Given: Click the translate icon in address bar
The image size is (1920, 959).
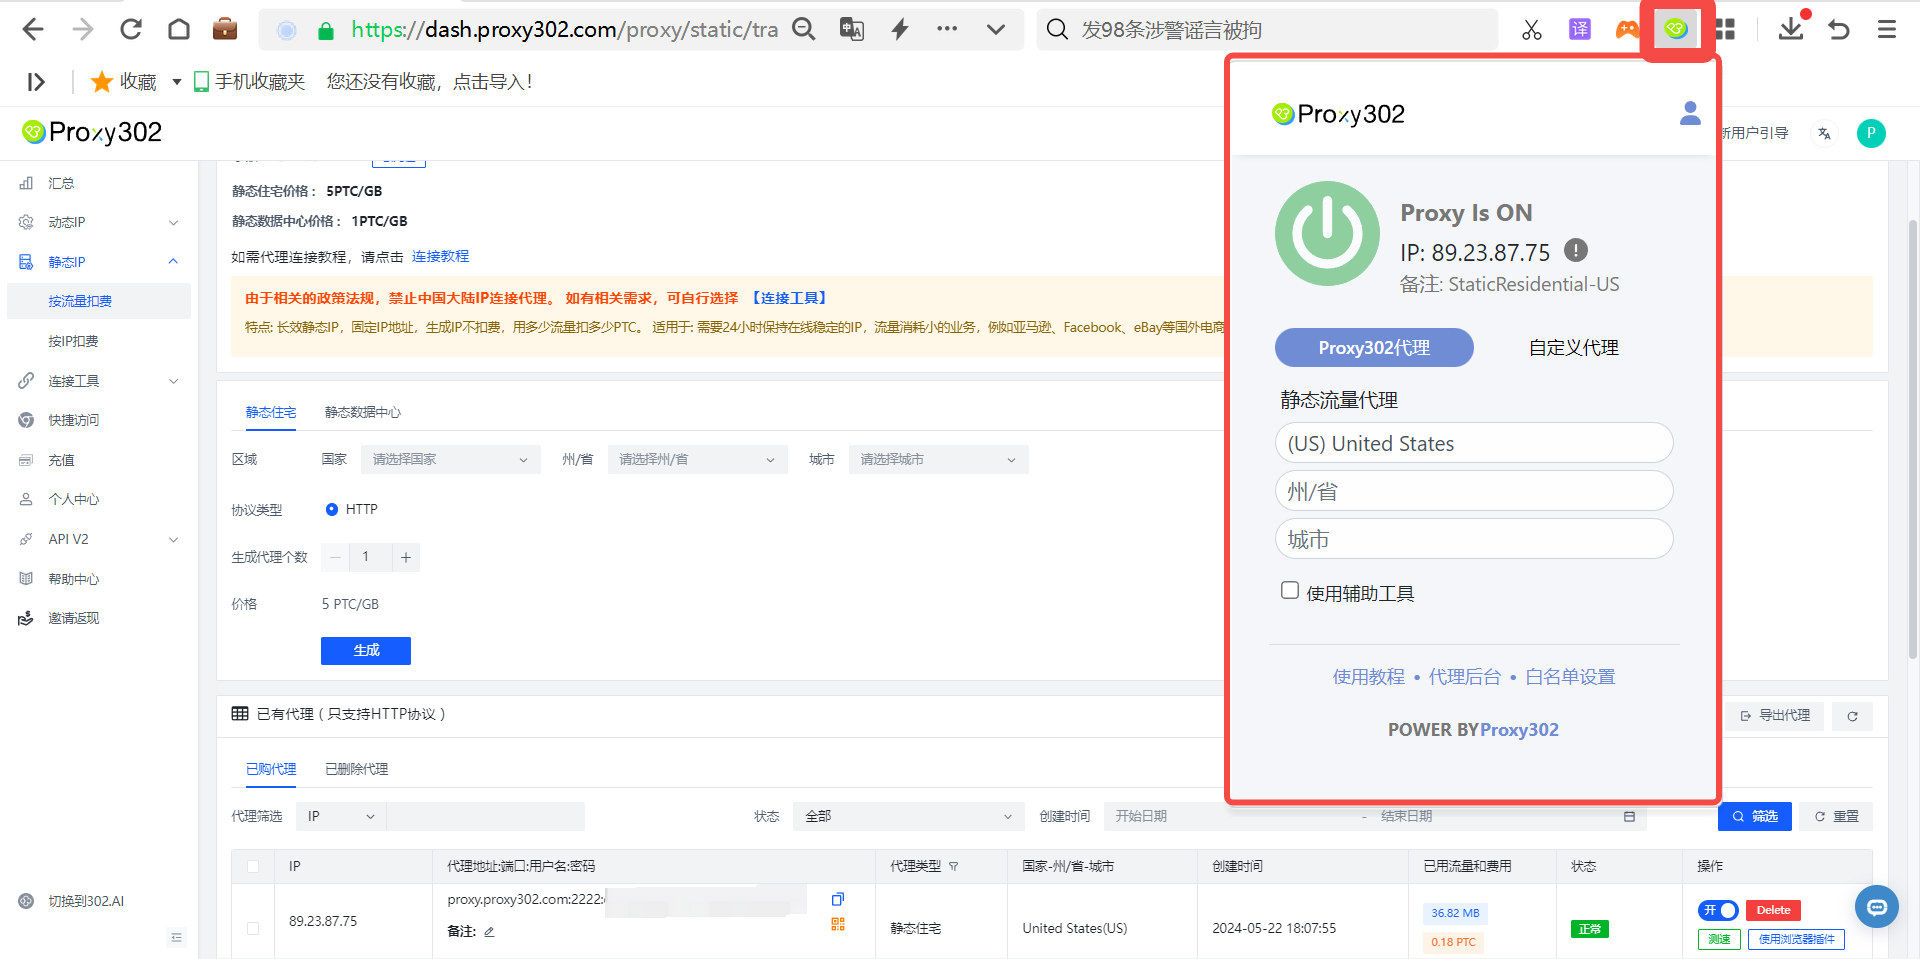Looking at the screenshot, I should (x=851, y=29).
